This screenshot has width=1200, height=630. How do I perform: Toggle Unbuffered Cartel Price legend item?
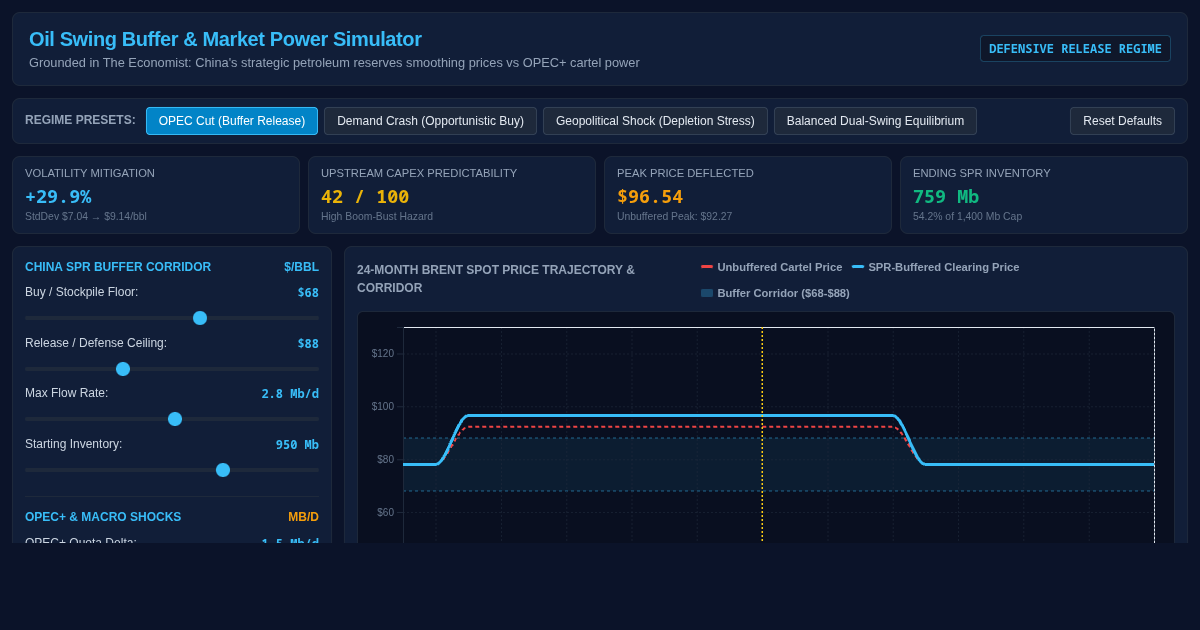coord(771,267)
